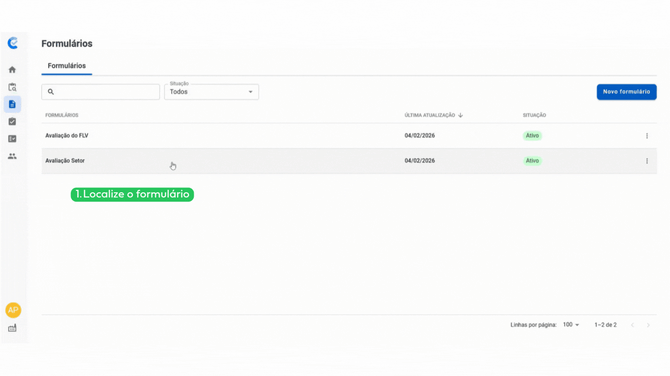Open the users group icon in sidebar
Viewport: 670px width, 376px height.
tap(12, 156)
